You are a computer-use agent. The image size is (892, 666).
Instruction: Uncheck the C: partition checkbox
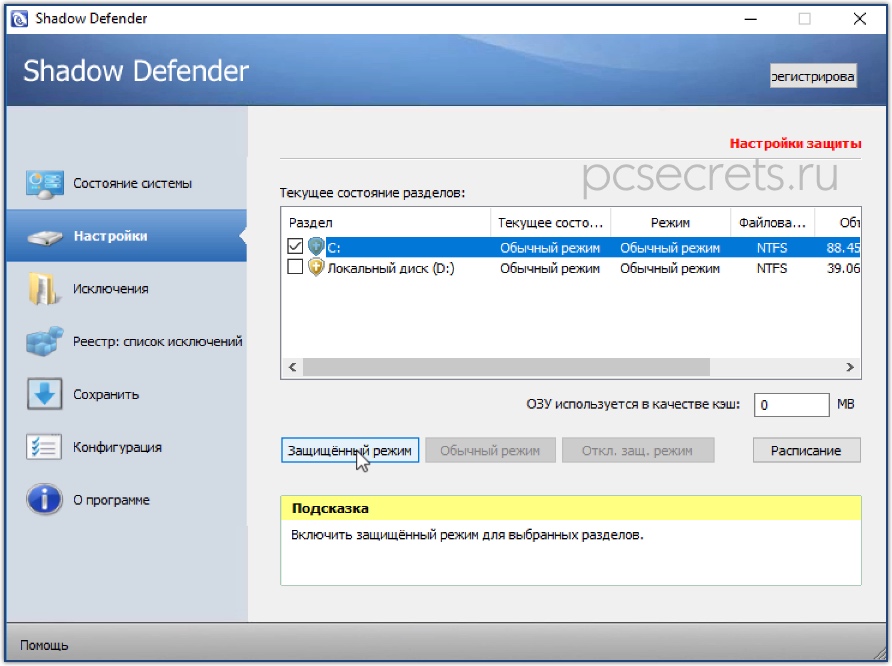click(295, 246)
